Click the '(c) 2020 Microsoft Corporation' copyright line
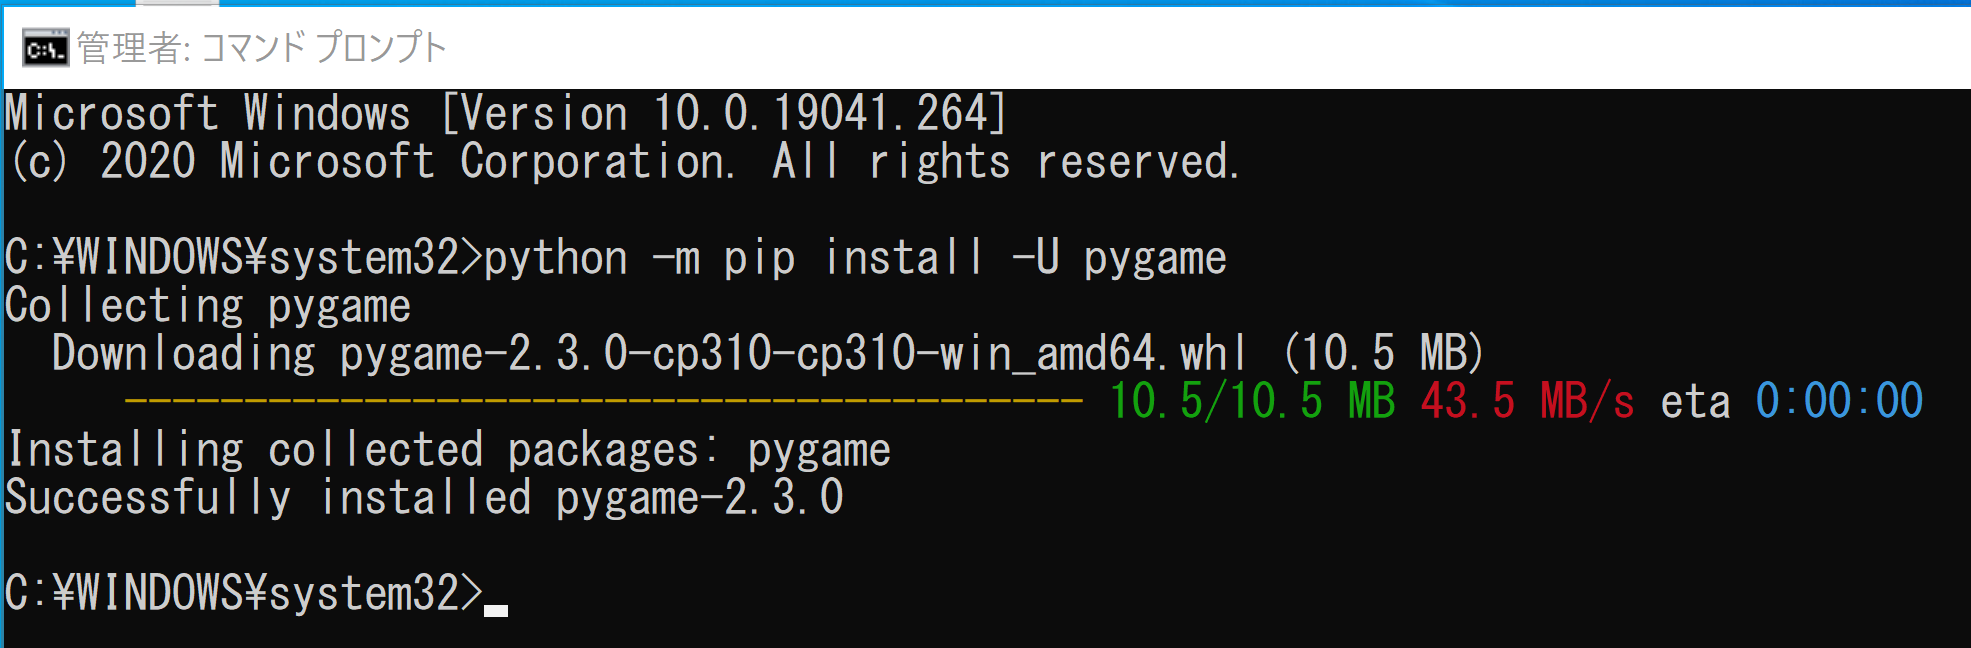 [x=624, y=162]
